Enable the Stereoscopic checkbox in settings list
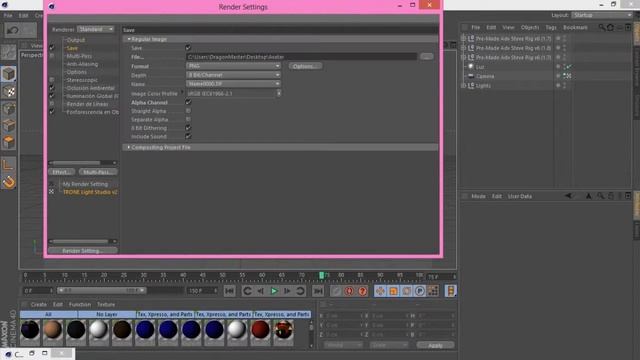The width and height of the screenshot is (640, 360). tap(52, 80)
